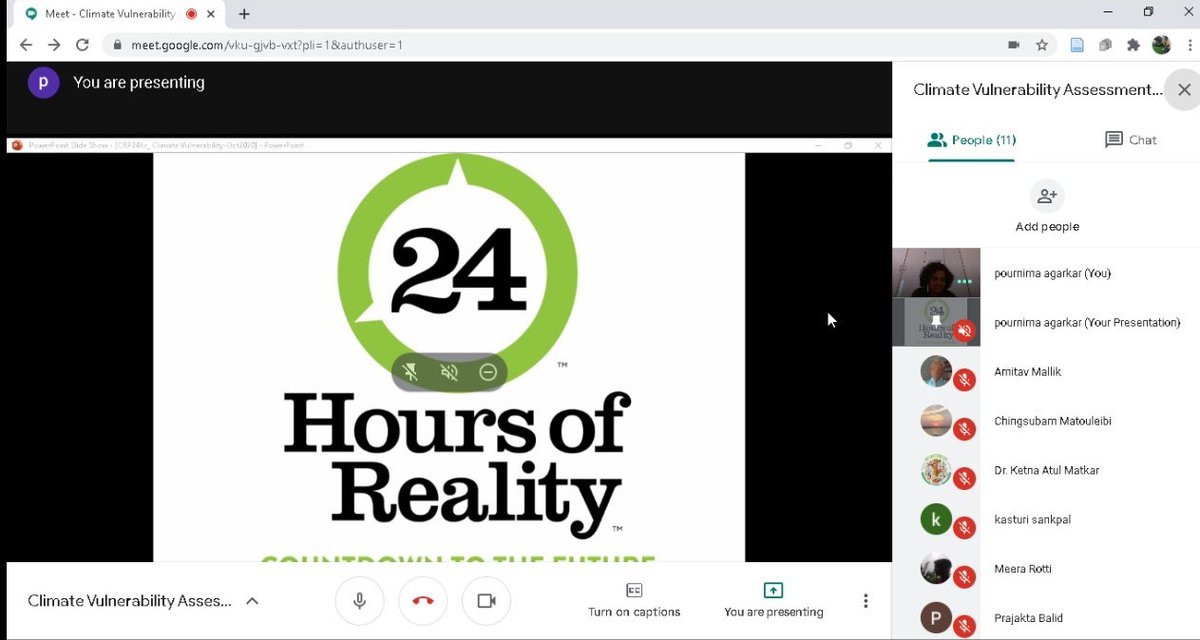Expand meeting details chevron

[x=252, y=601]
